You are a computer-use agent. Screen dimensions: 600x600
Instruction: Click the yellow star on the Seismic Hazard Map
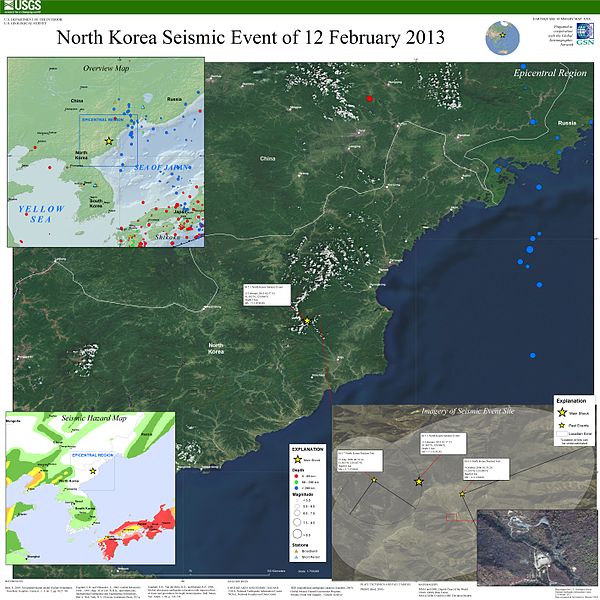point(93,470)
